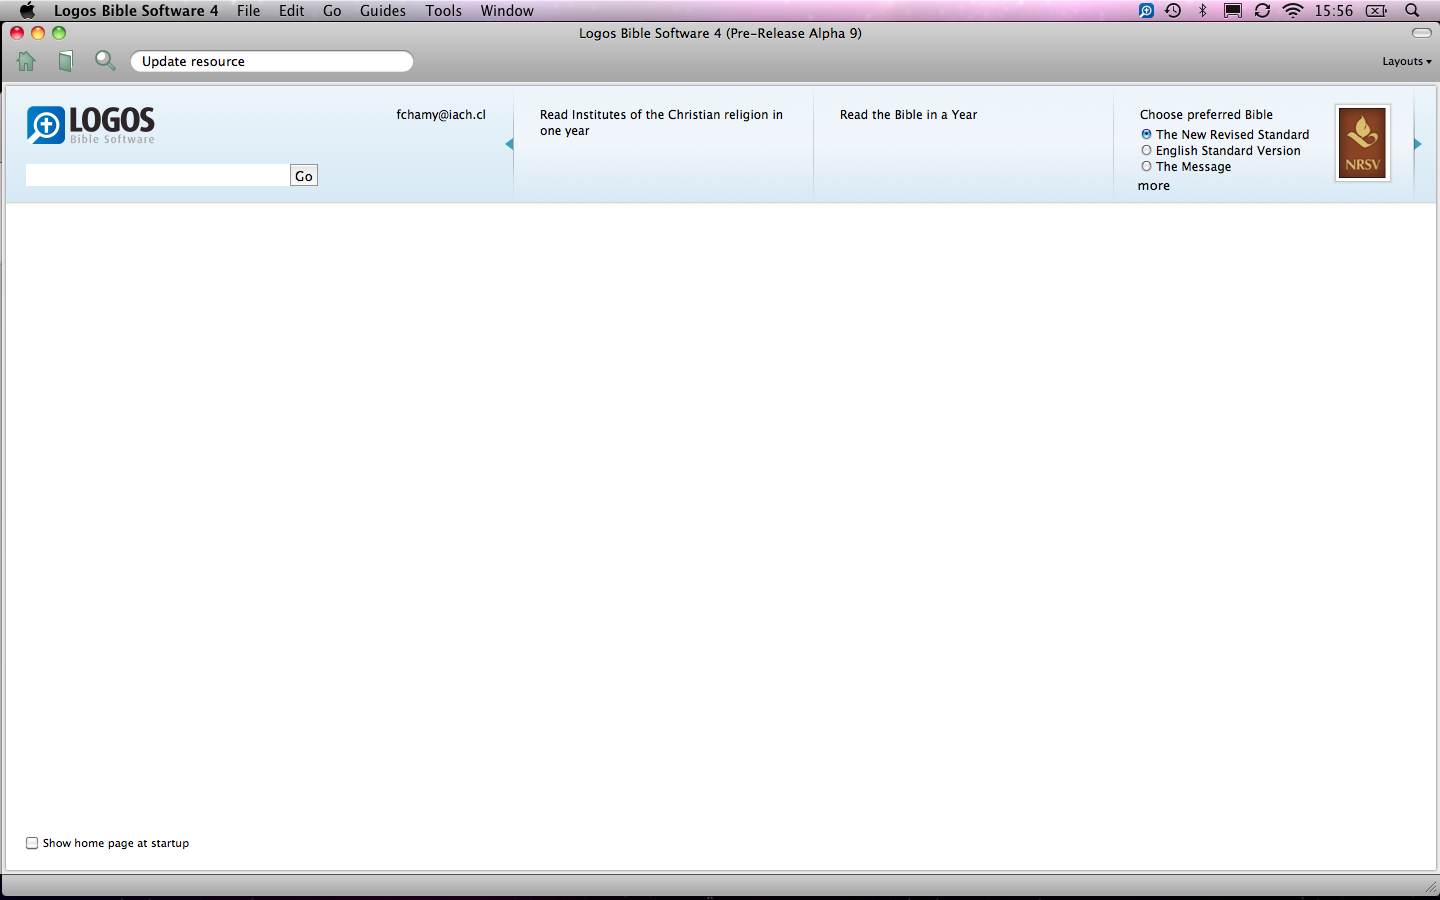Viewport: 1440px width, 900px height.
Task: Select The New Revised Standard radio button
Action: pos(1146,134)
